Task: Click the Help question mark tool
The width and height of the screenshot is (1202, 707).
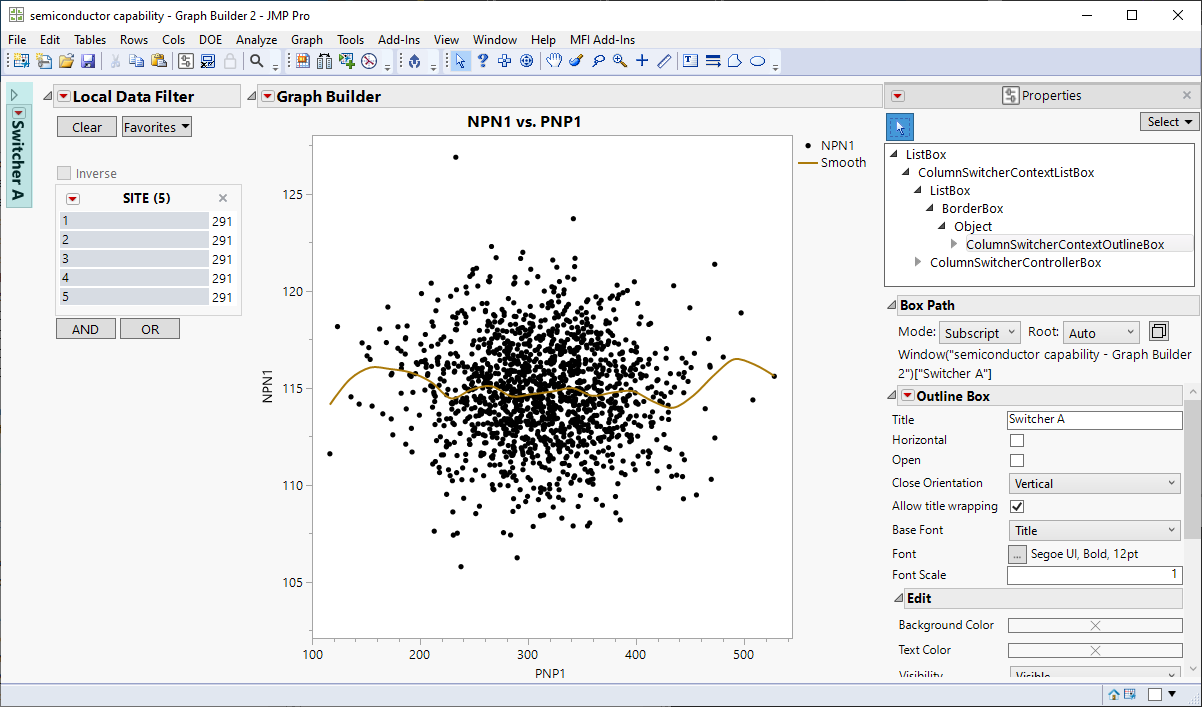Action: tap(482, 61)
